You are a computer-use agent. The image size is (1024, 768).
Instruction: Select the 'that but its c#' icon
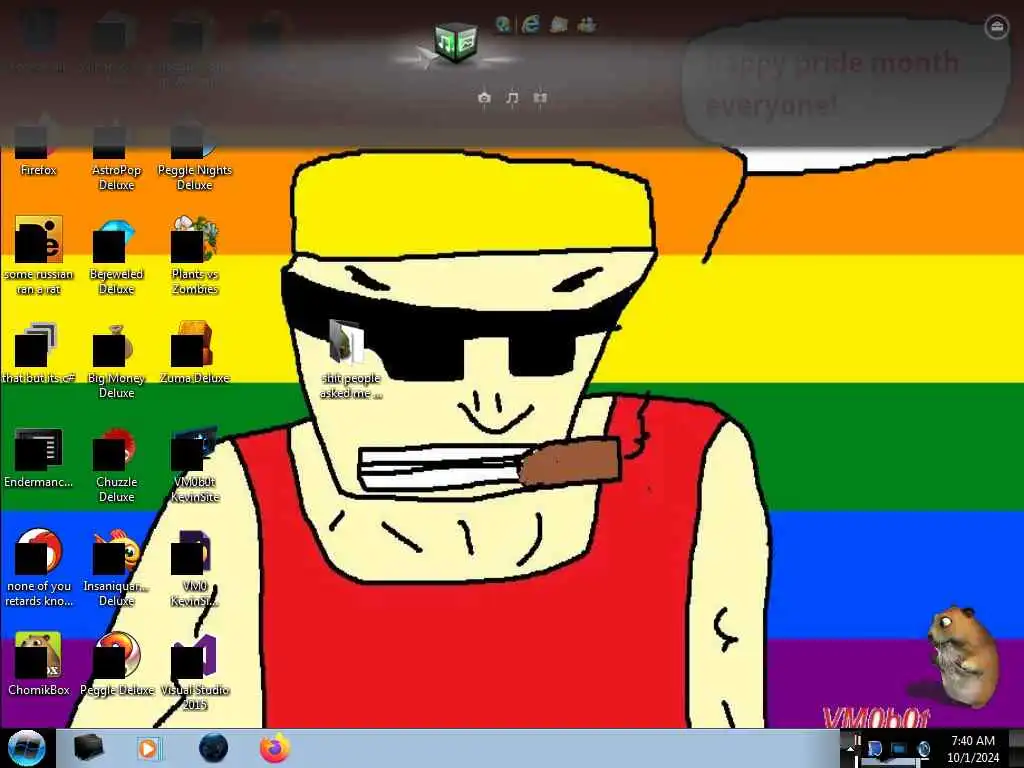(38, 353)
